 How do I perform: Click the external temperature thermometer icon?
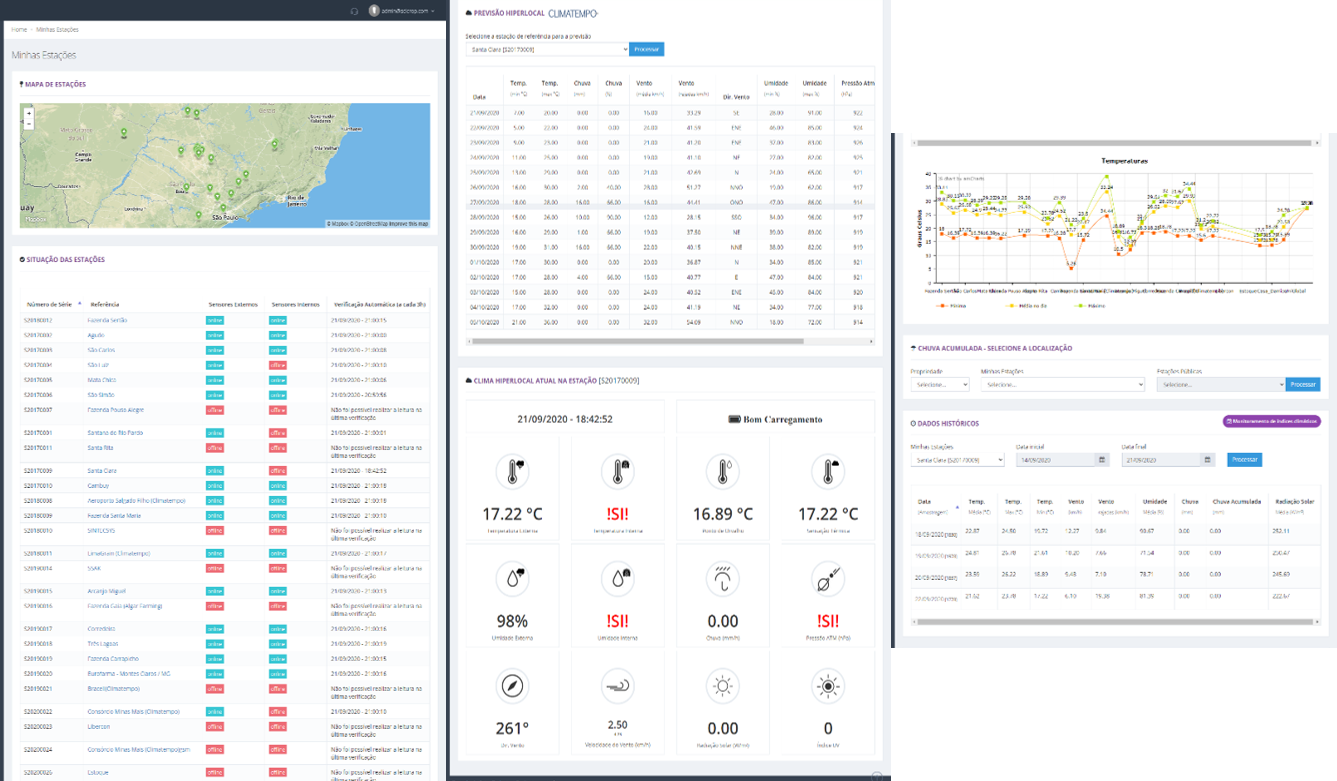513,471
